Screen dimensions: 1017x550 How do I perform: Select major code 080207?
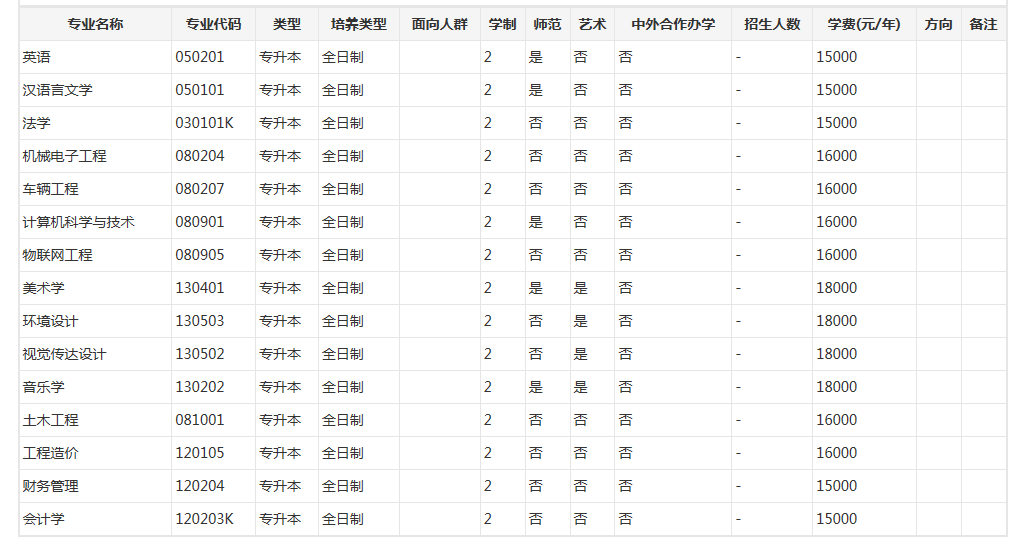200,189
